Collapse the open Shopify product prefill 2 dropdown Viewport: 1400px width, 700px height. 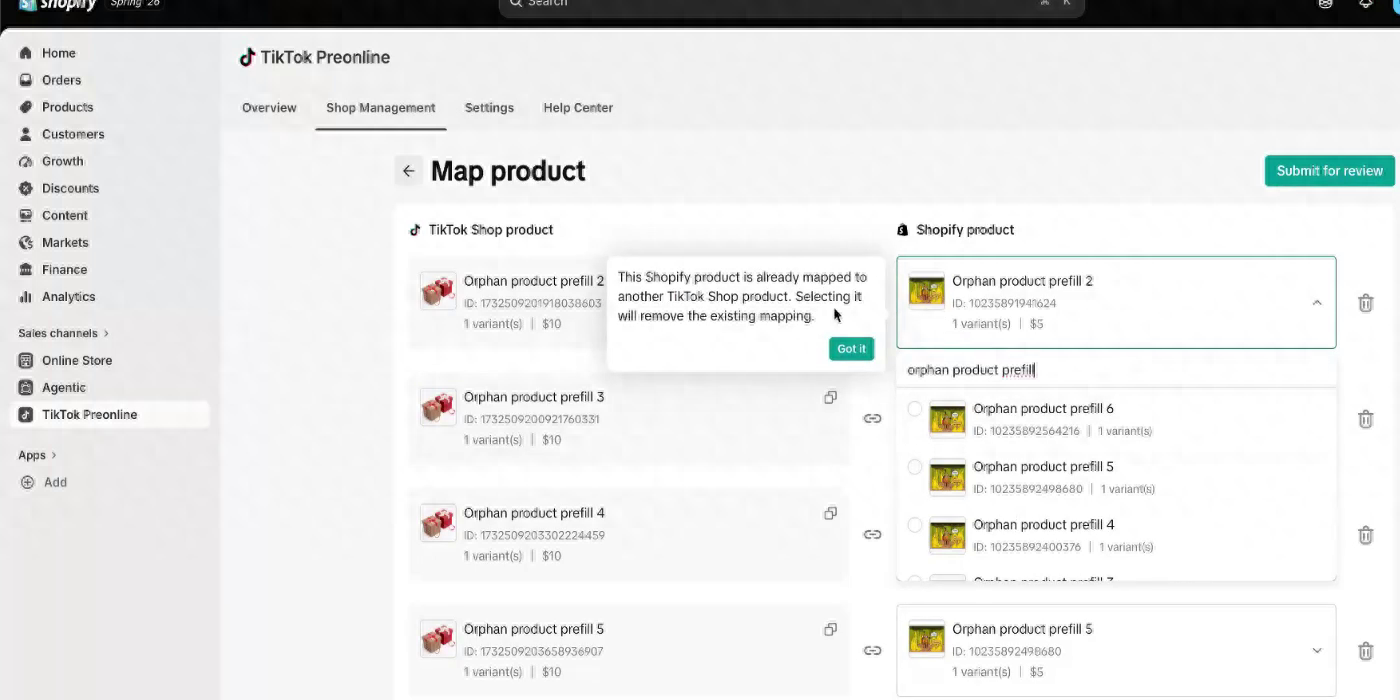(x=1316, y=303)
